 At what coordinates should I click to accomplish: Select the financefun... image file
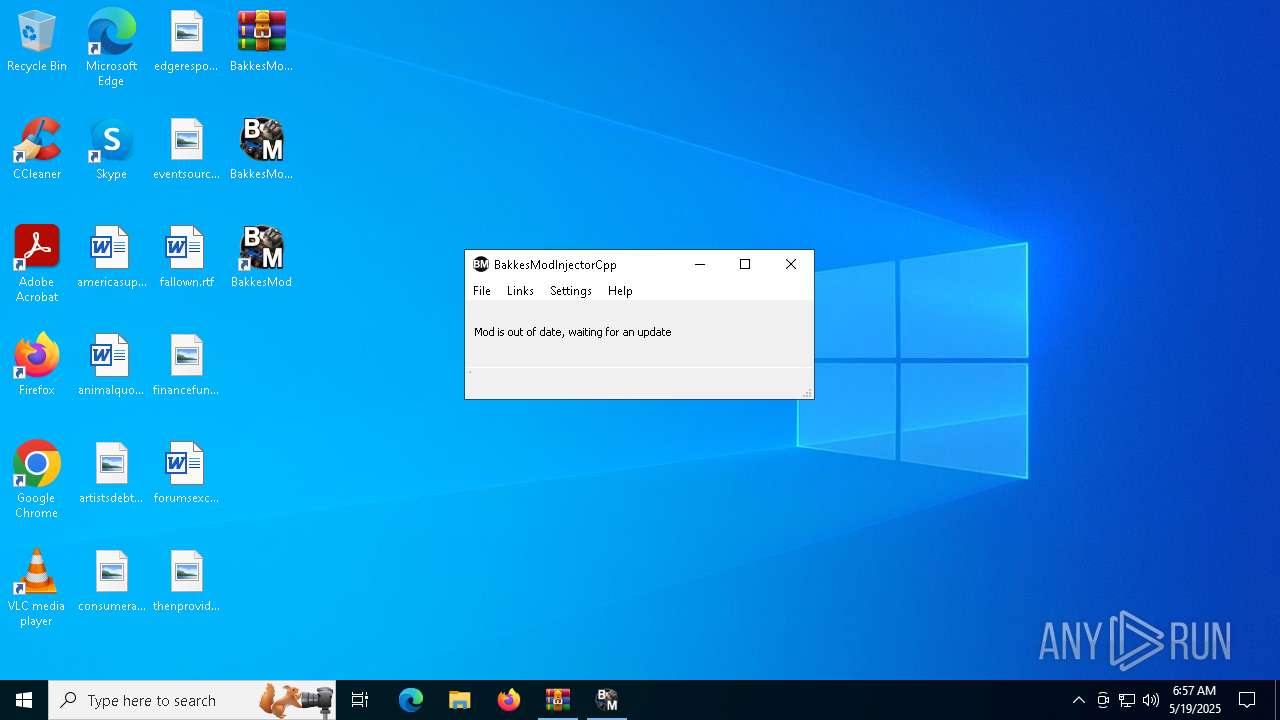(x=186, y=366)
